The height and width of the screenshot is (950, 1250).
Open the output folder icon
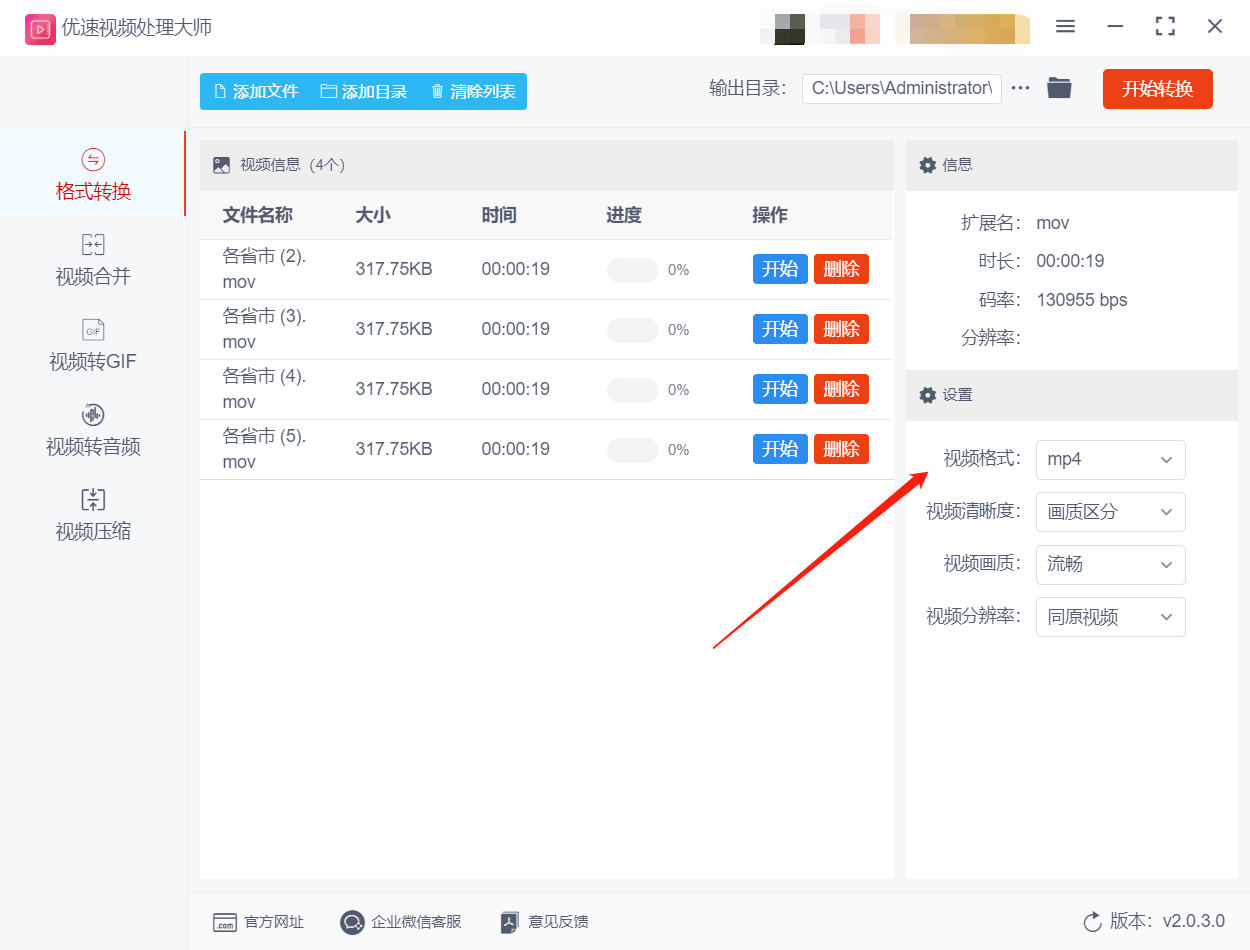1059,88
